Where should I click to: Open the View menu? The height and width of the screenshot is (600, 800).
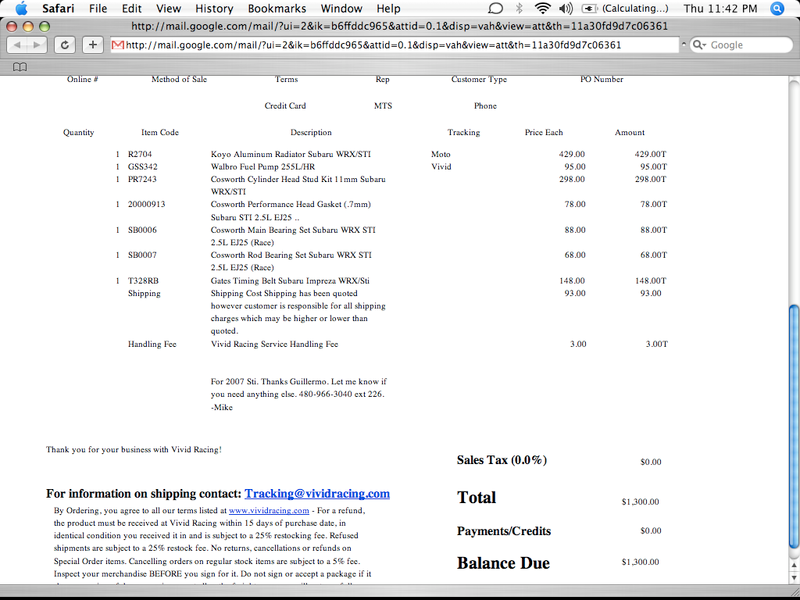[168, 9]
